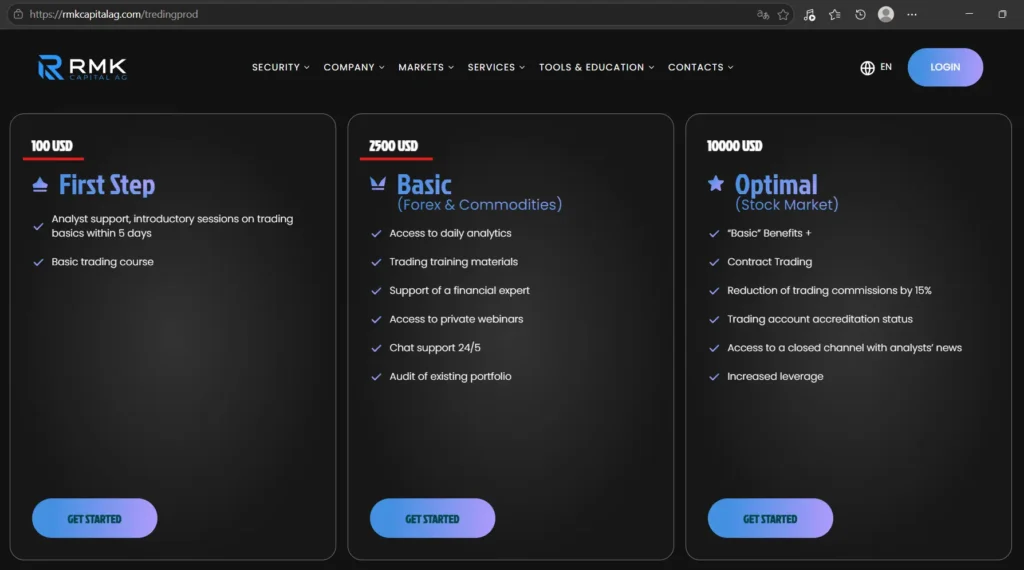The height and width of the screenshot is (570, 1024).
Task: Click the Basic plan crown icon
Action: point(377,183)
